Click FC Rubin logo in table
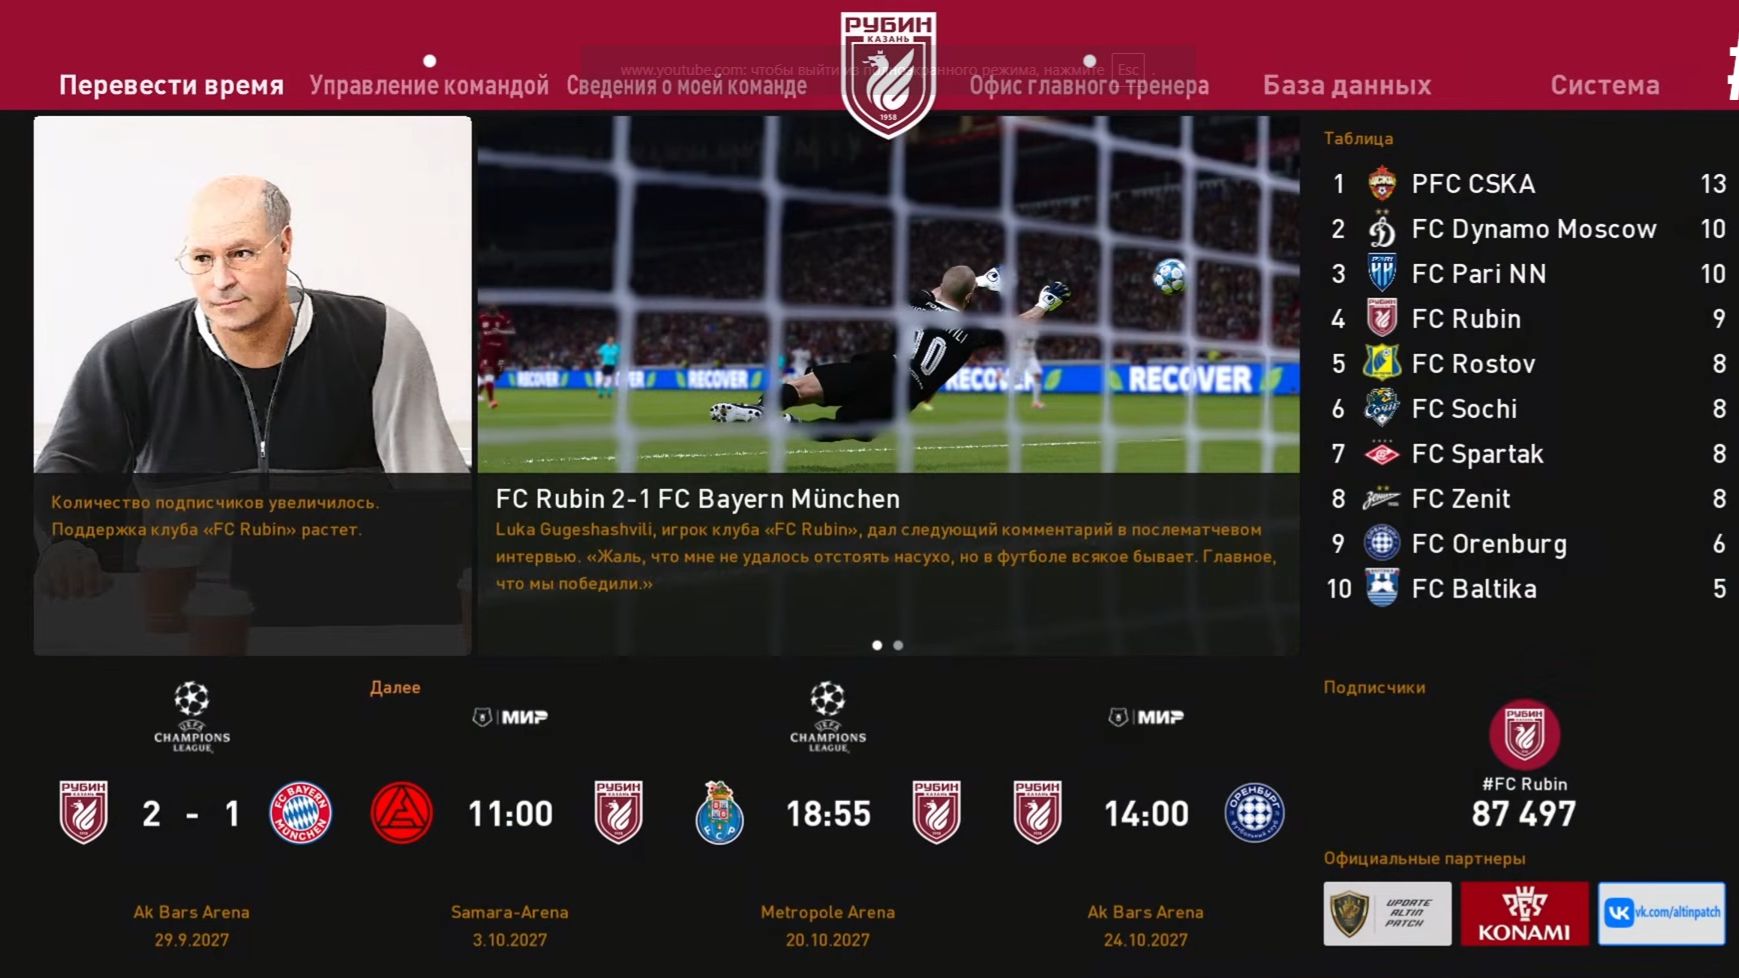Image resolution: width=1739 pixels, height=978 pixels. [x=1382, y=318]
